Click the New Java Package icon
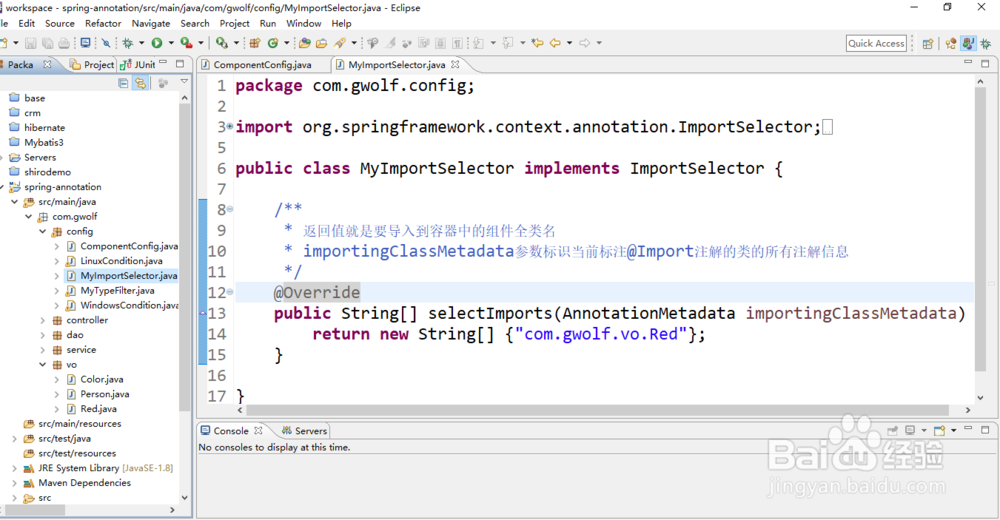Screen dimensions: 1000x520 point(254,43)
